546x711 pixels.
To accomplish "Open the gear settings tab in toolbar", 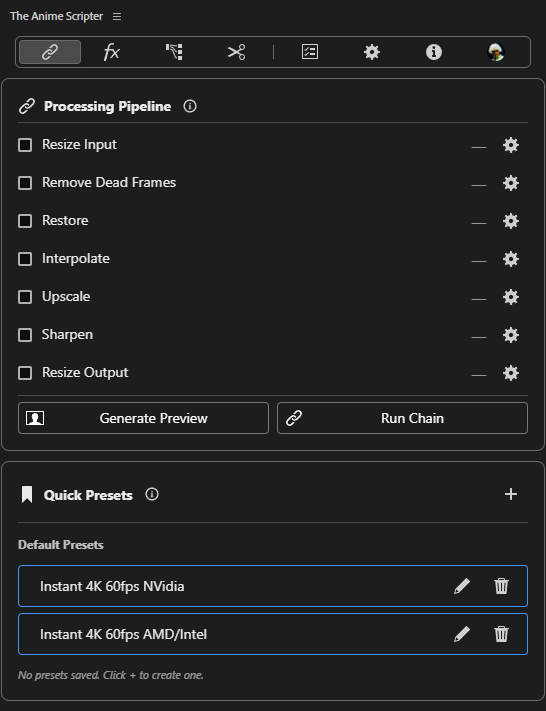I will pyautogui.click(x=372, y=52).
